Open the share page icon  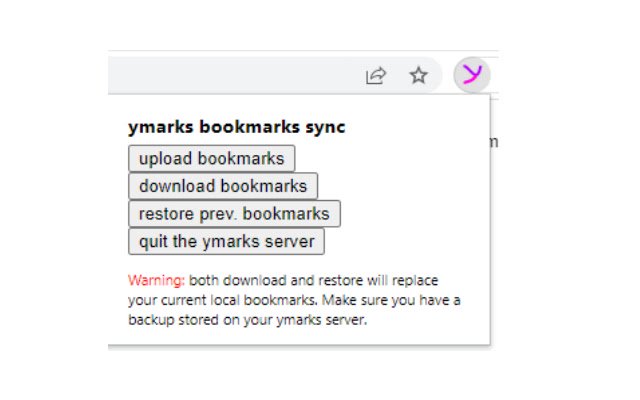click(x=376, y=75)
